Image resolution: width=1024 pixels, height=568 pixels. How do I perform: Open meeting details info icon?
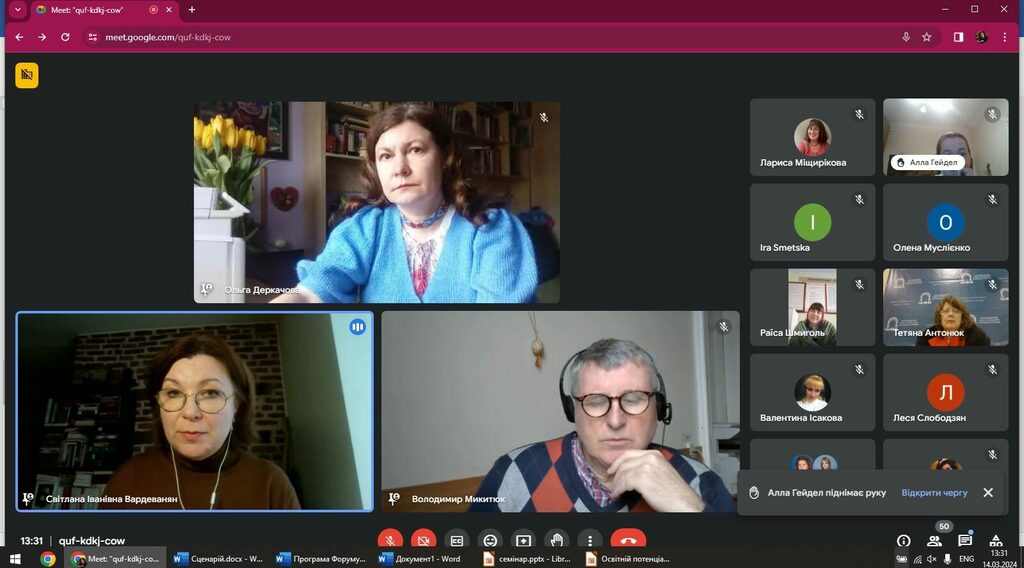[x=904, y=540]
